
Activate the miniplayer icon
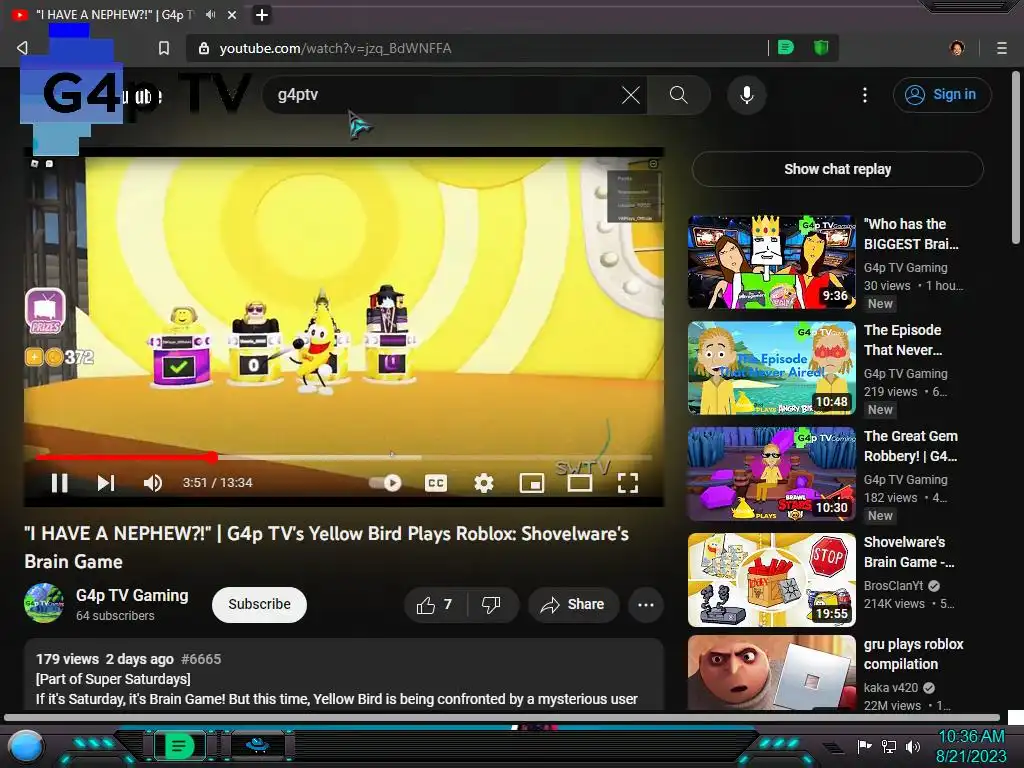[532, 483]
